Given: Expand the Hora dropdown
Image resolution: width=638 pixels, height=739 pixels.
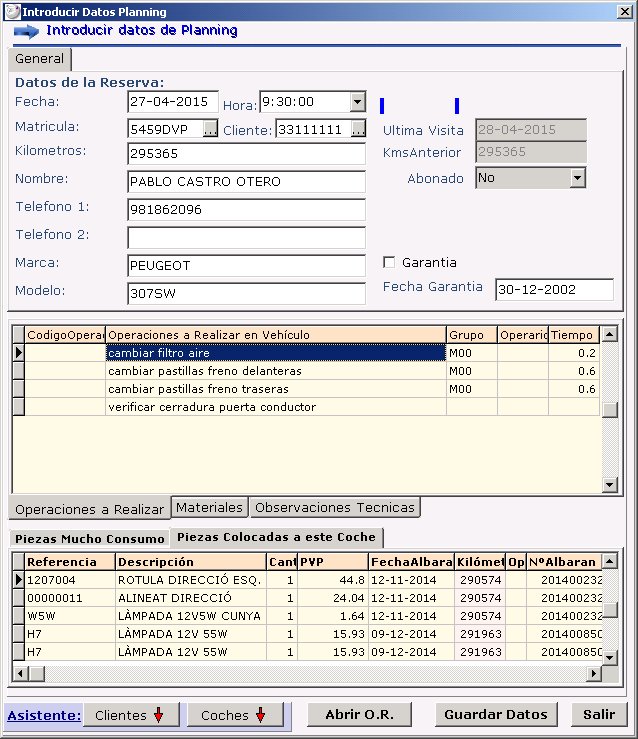Looking at the screenshot, I should 358,101.
